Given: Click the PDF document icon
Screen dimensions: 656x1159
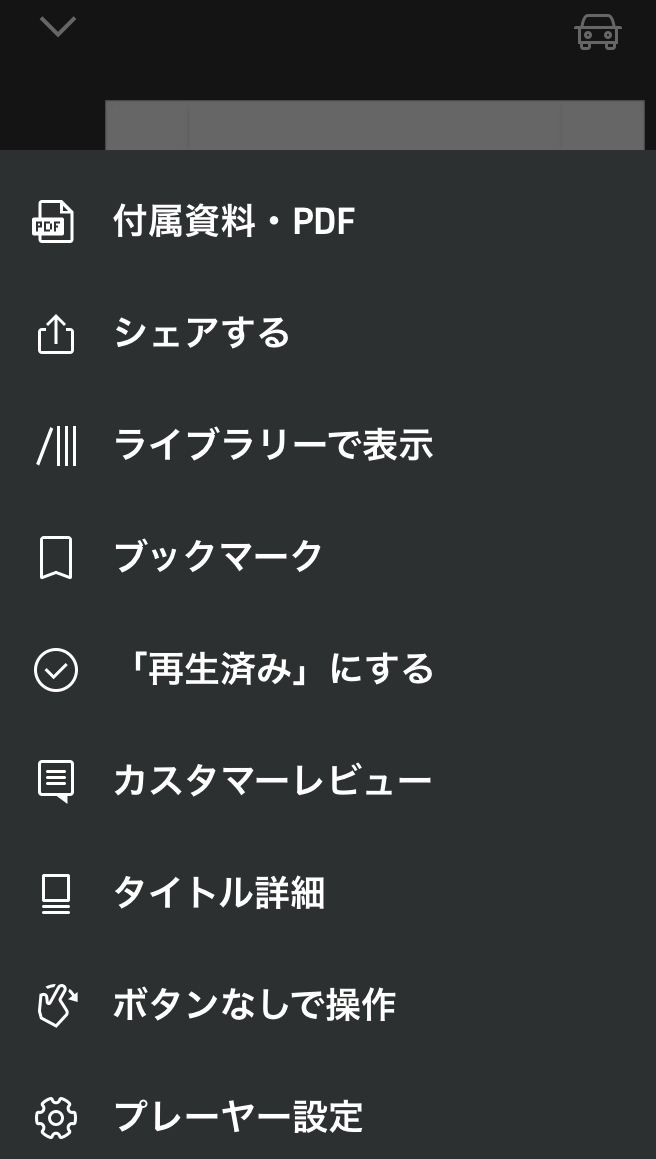Looking at the screenshot, I should pos(54,222).
